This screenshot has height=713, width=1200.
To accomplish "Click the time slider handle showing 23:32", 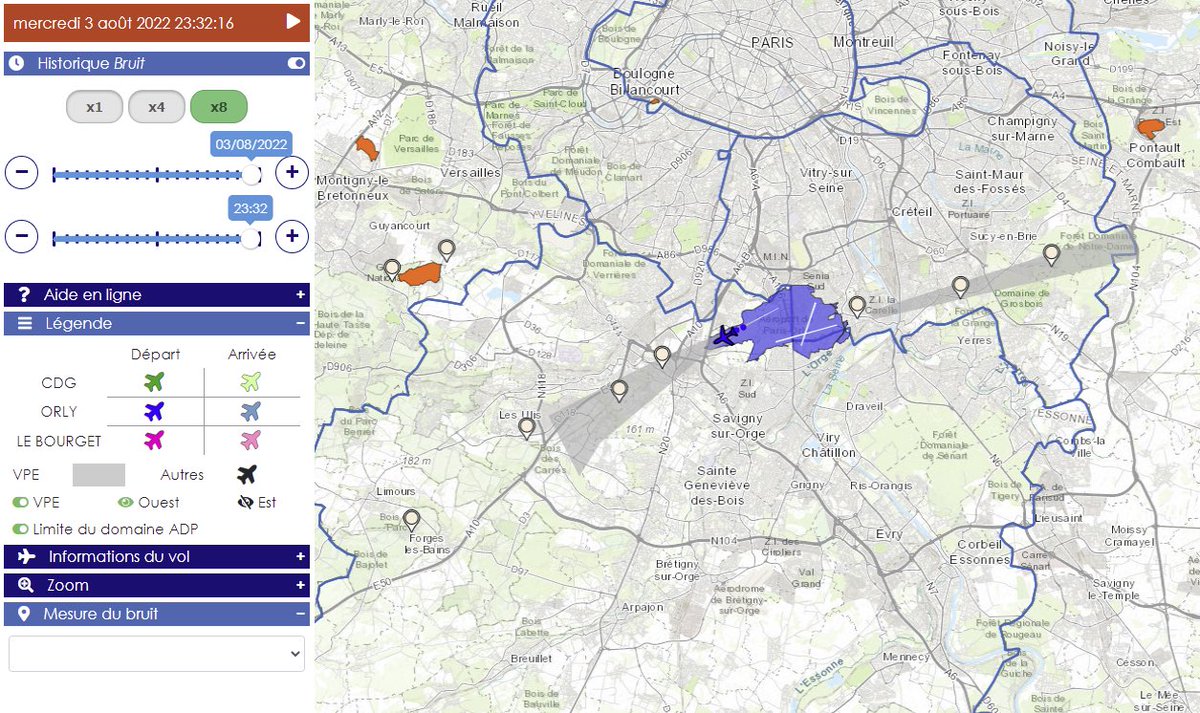I will tap(252, 238).
